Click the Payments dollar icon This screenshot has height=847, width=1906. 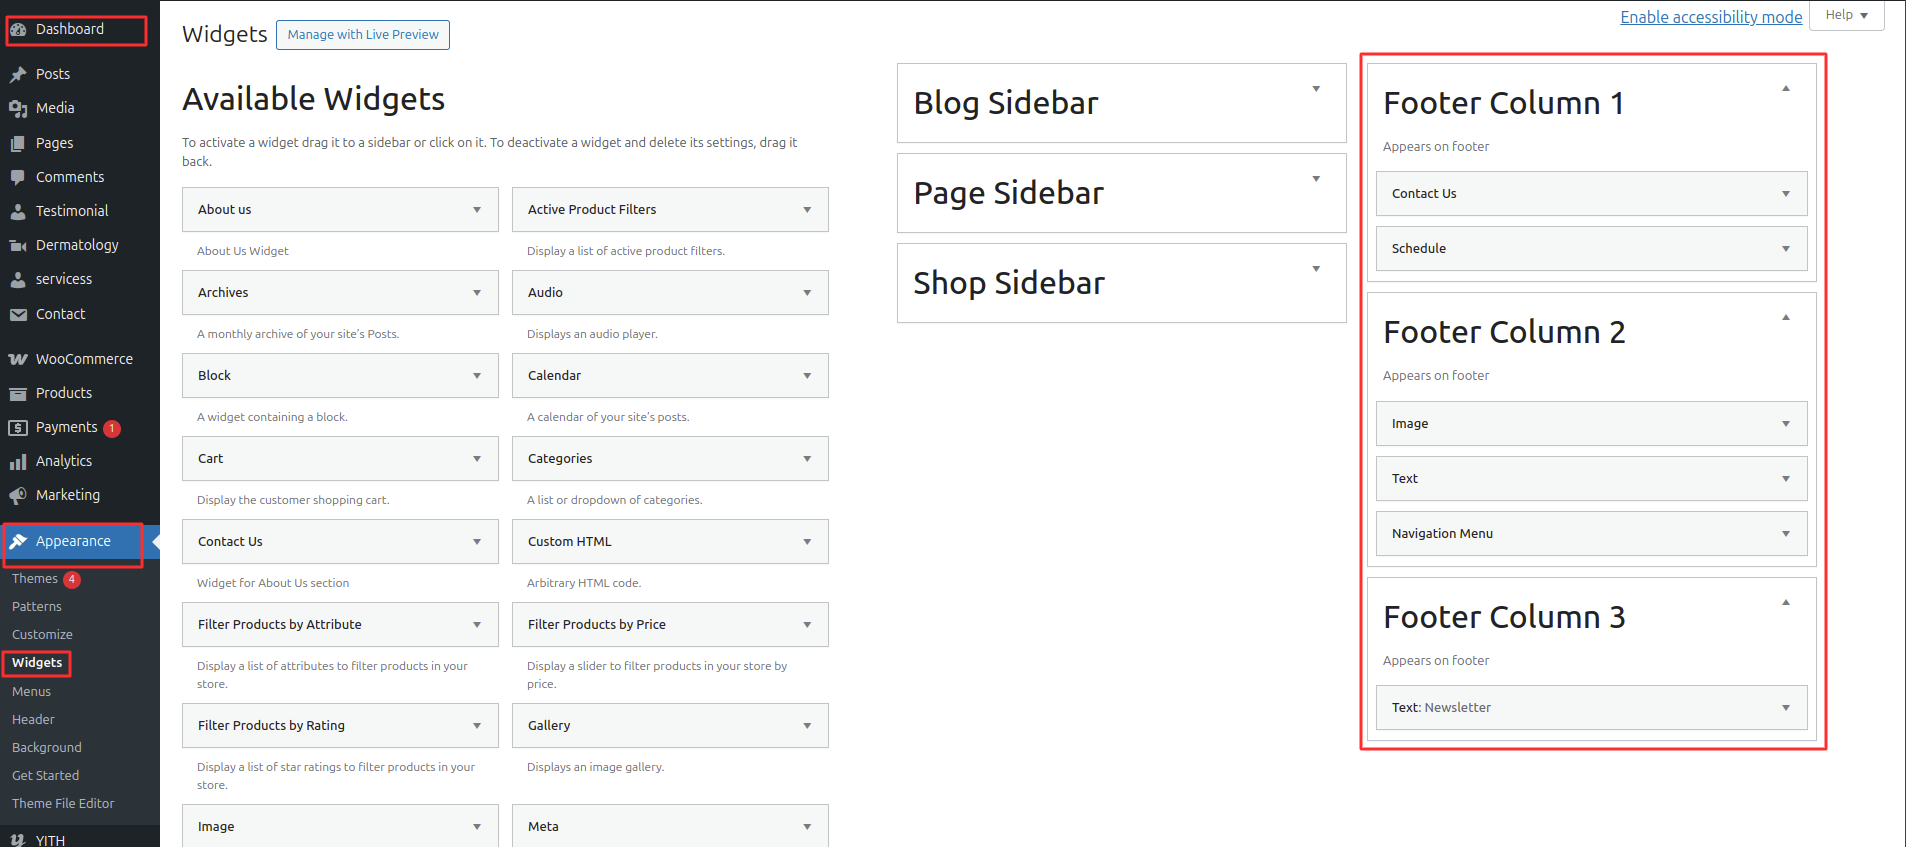click(18, 427)
